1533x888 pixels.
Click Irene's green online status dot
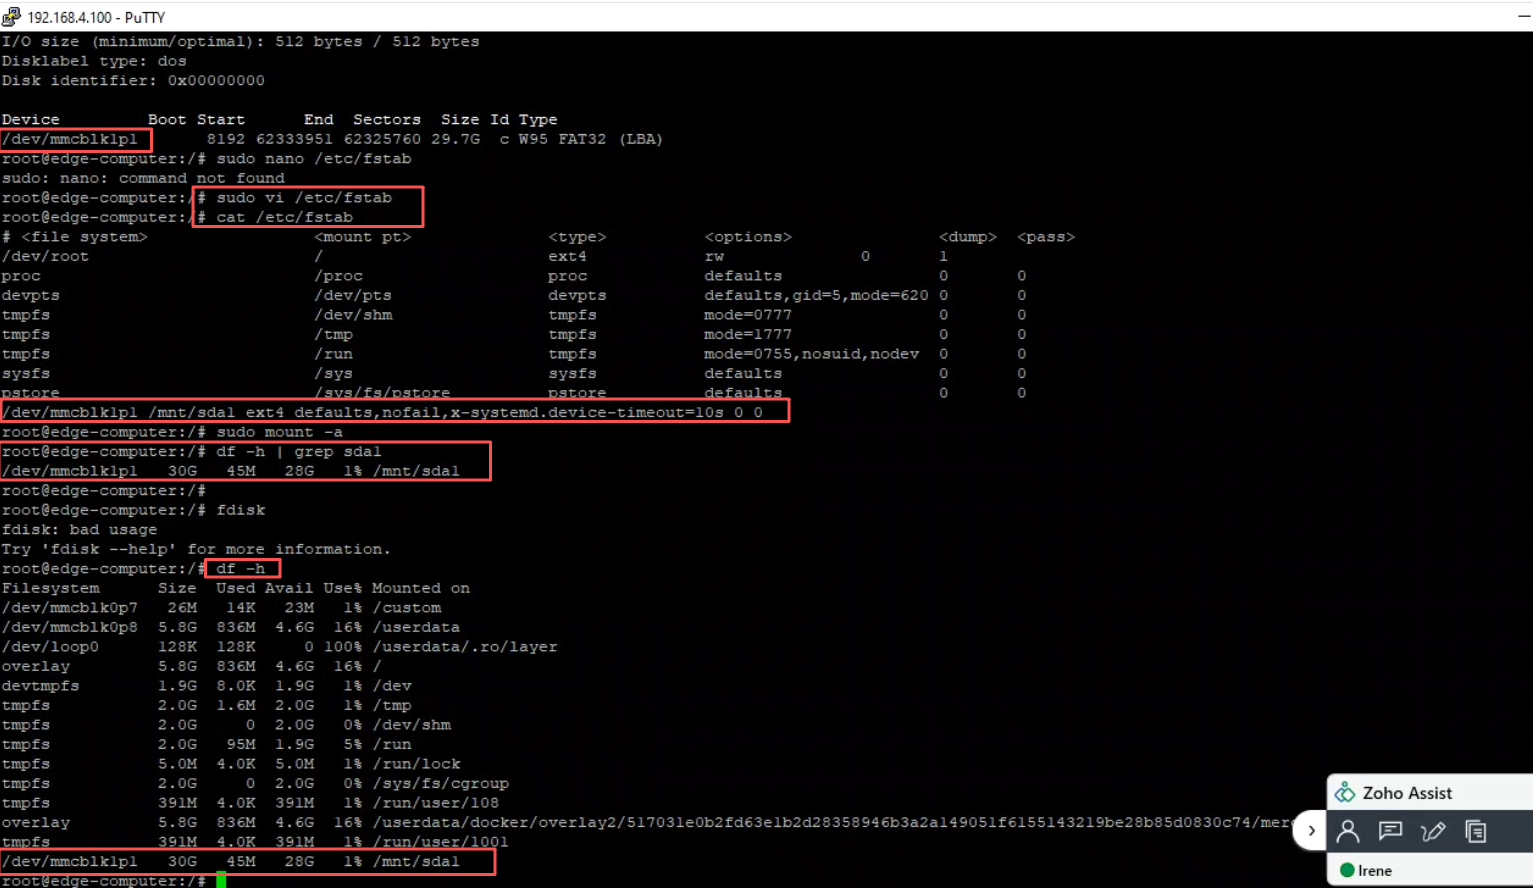1347,870
